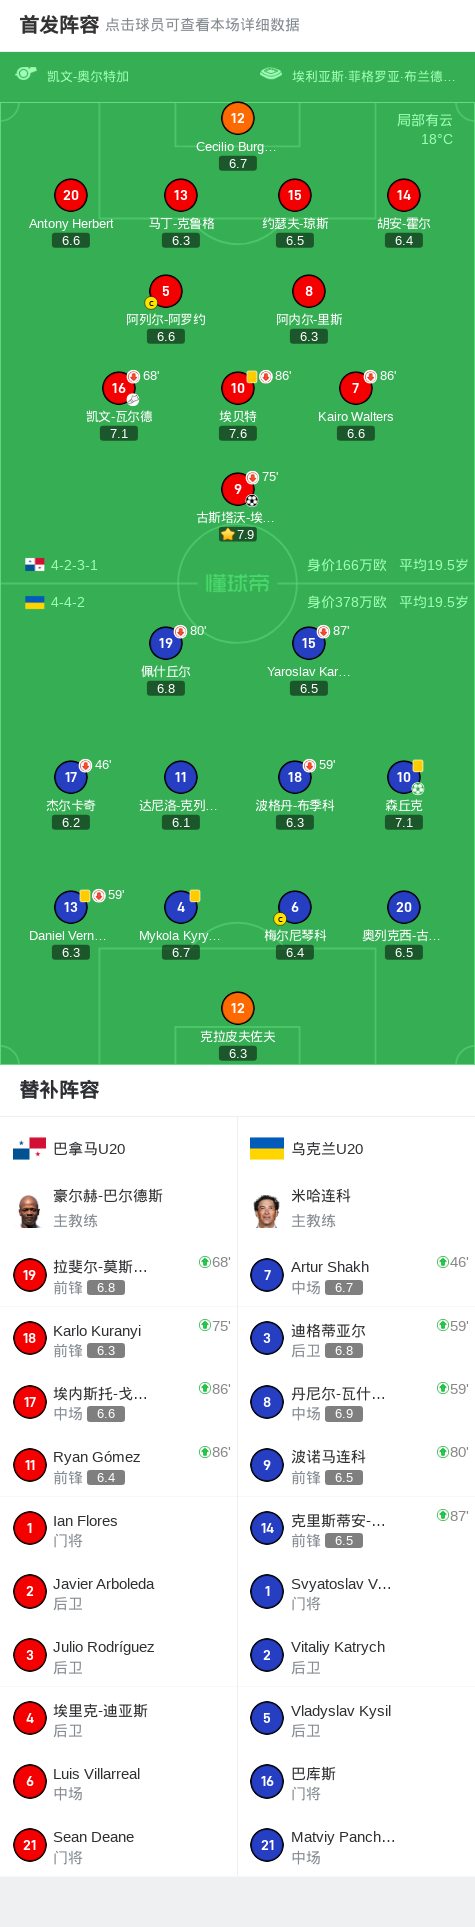The image size is (475, 1927).
Task: Select 佩什丘尔 number 19 blue jersey
Action: pyautogui.click(x=166, y=643)
